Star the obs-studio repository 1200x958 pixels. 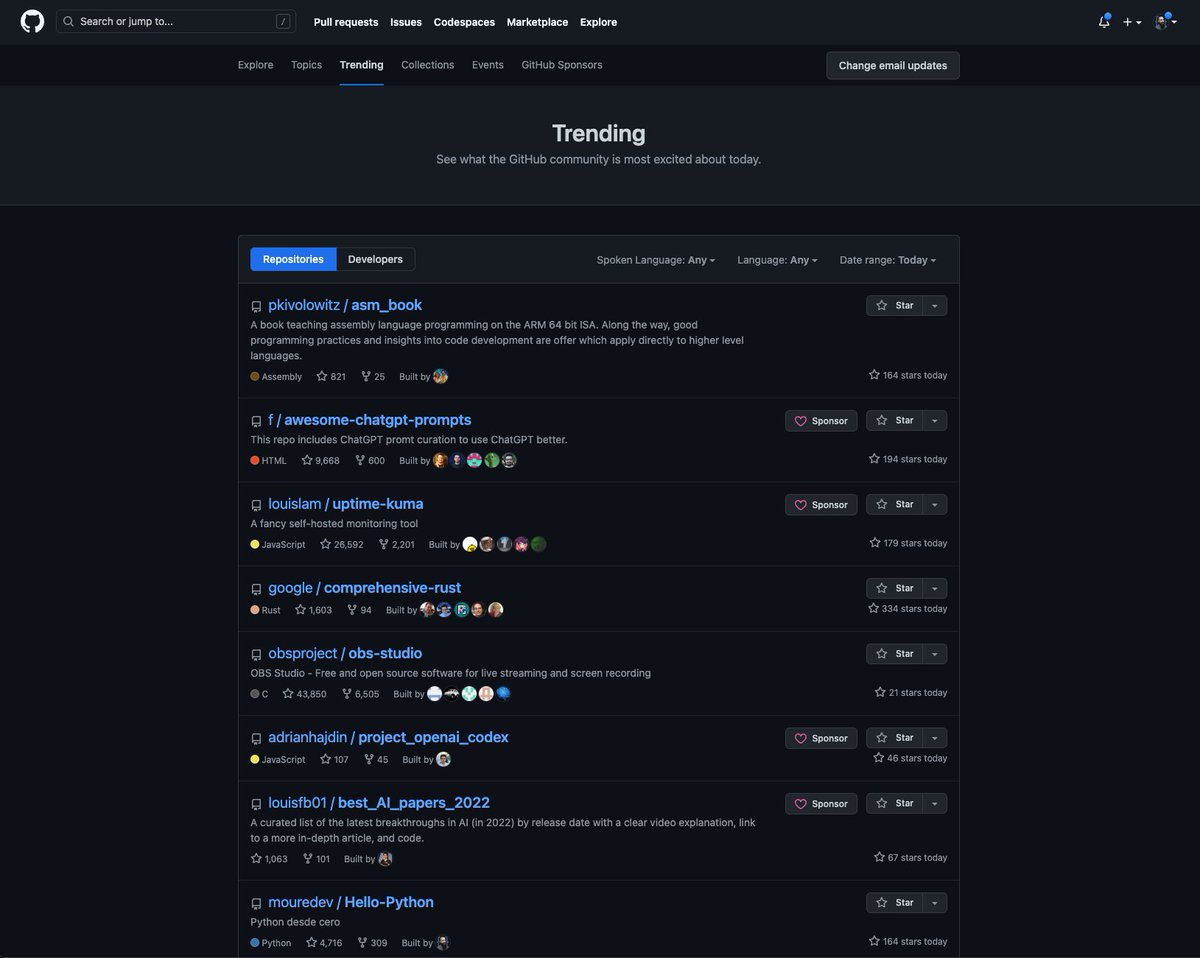[x=894, y=654]
